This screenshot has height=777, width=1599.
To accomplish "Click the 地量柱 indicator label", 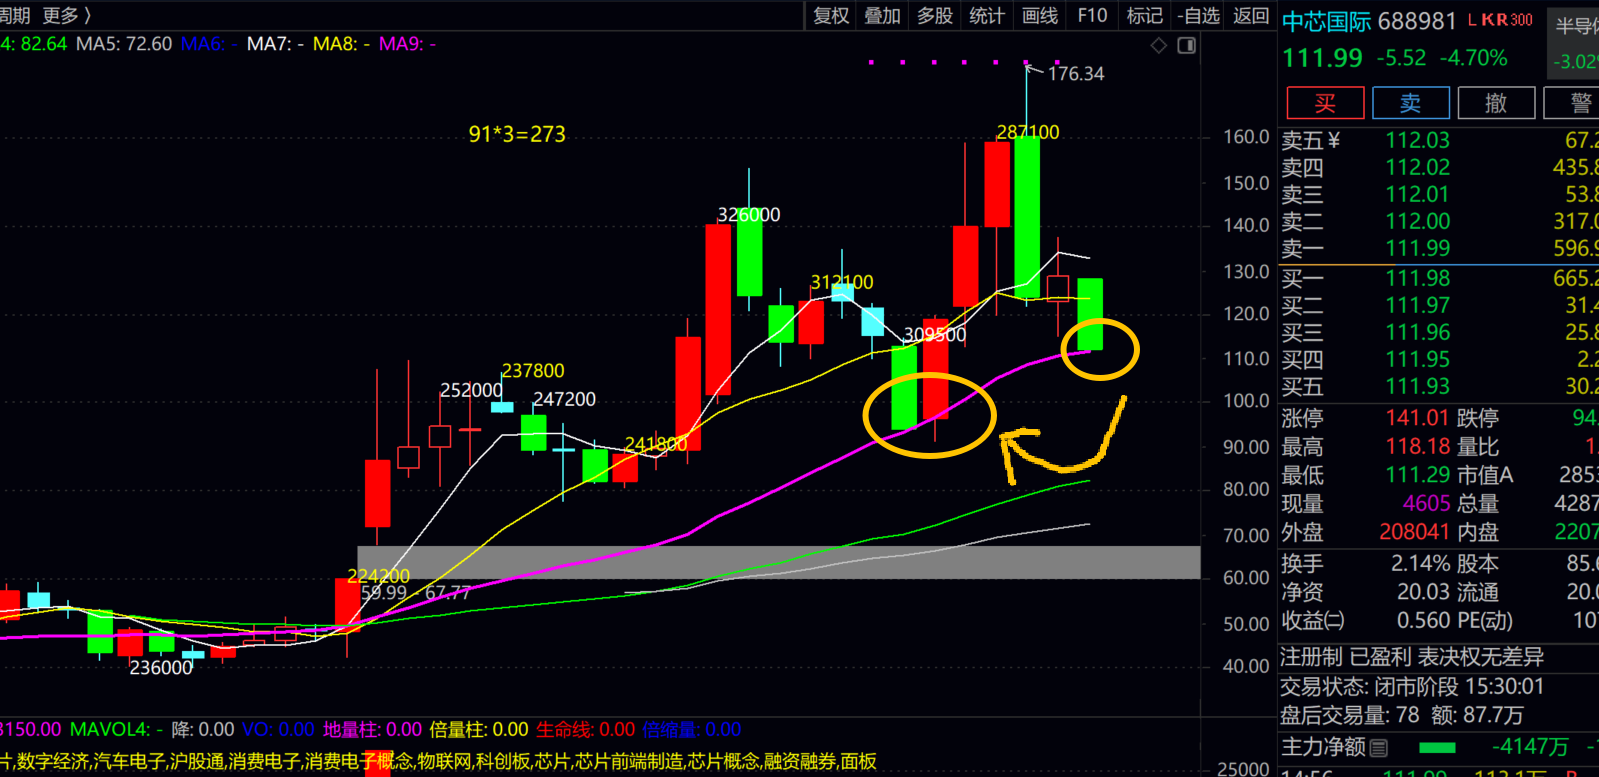I will coord(372,730).
